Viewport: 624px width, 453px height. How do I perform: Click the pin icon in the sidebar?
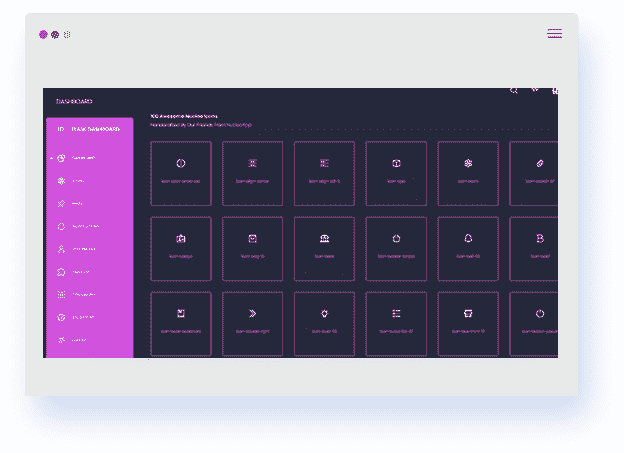tap(61, 204)
